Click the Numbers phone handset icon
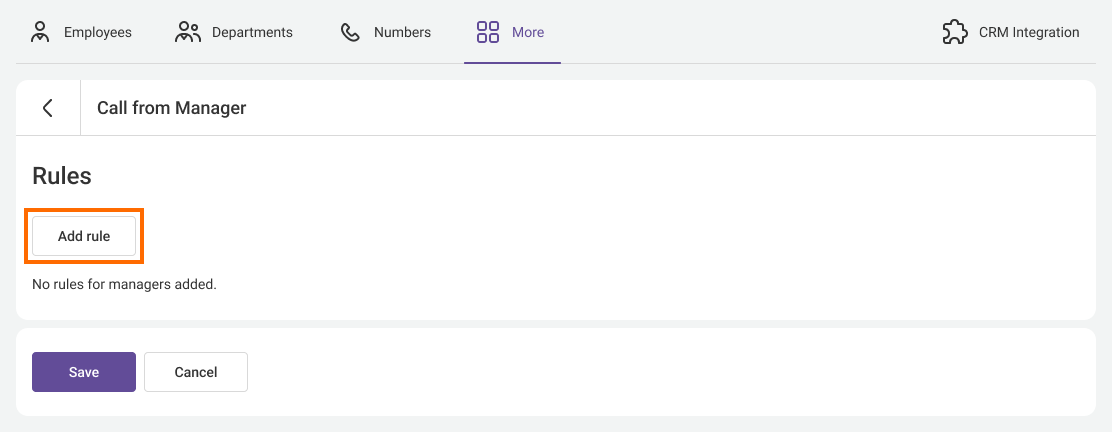This screenshot has width=1112, height=432. click(x=350, y=32)
